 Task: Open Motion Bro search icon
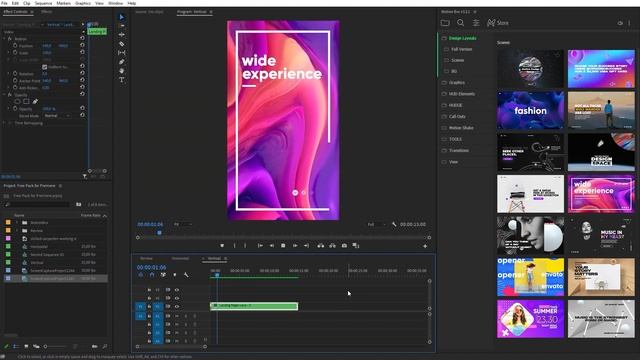click(460, 23)
